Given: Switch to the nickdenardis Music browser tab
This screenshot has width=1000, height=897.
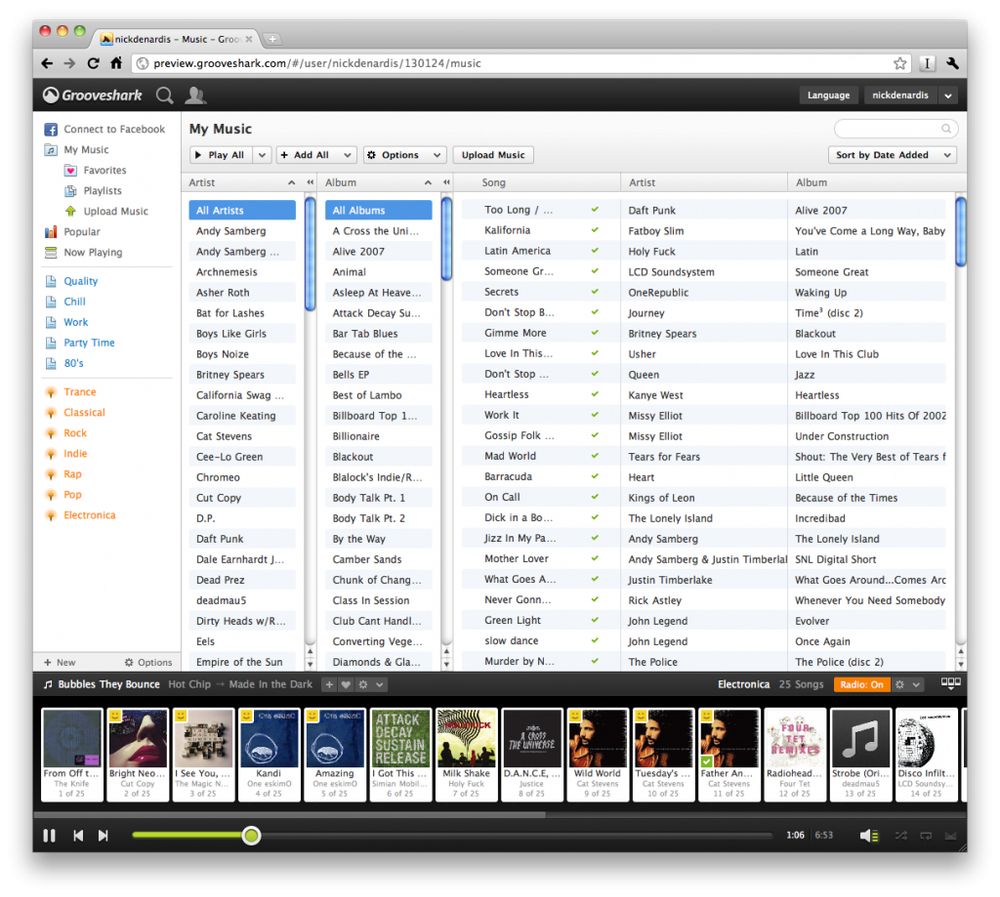Looking at the screenshot, I should (178, 39).
